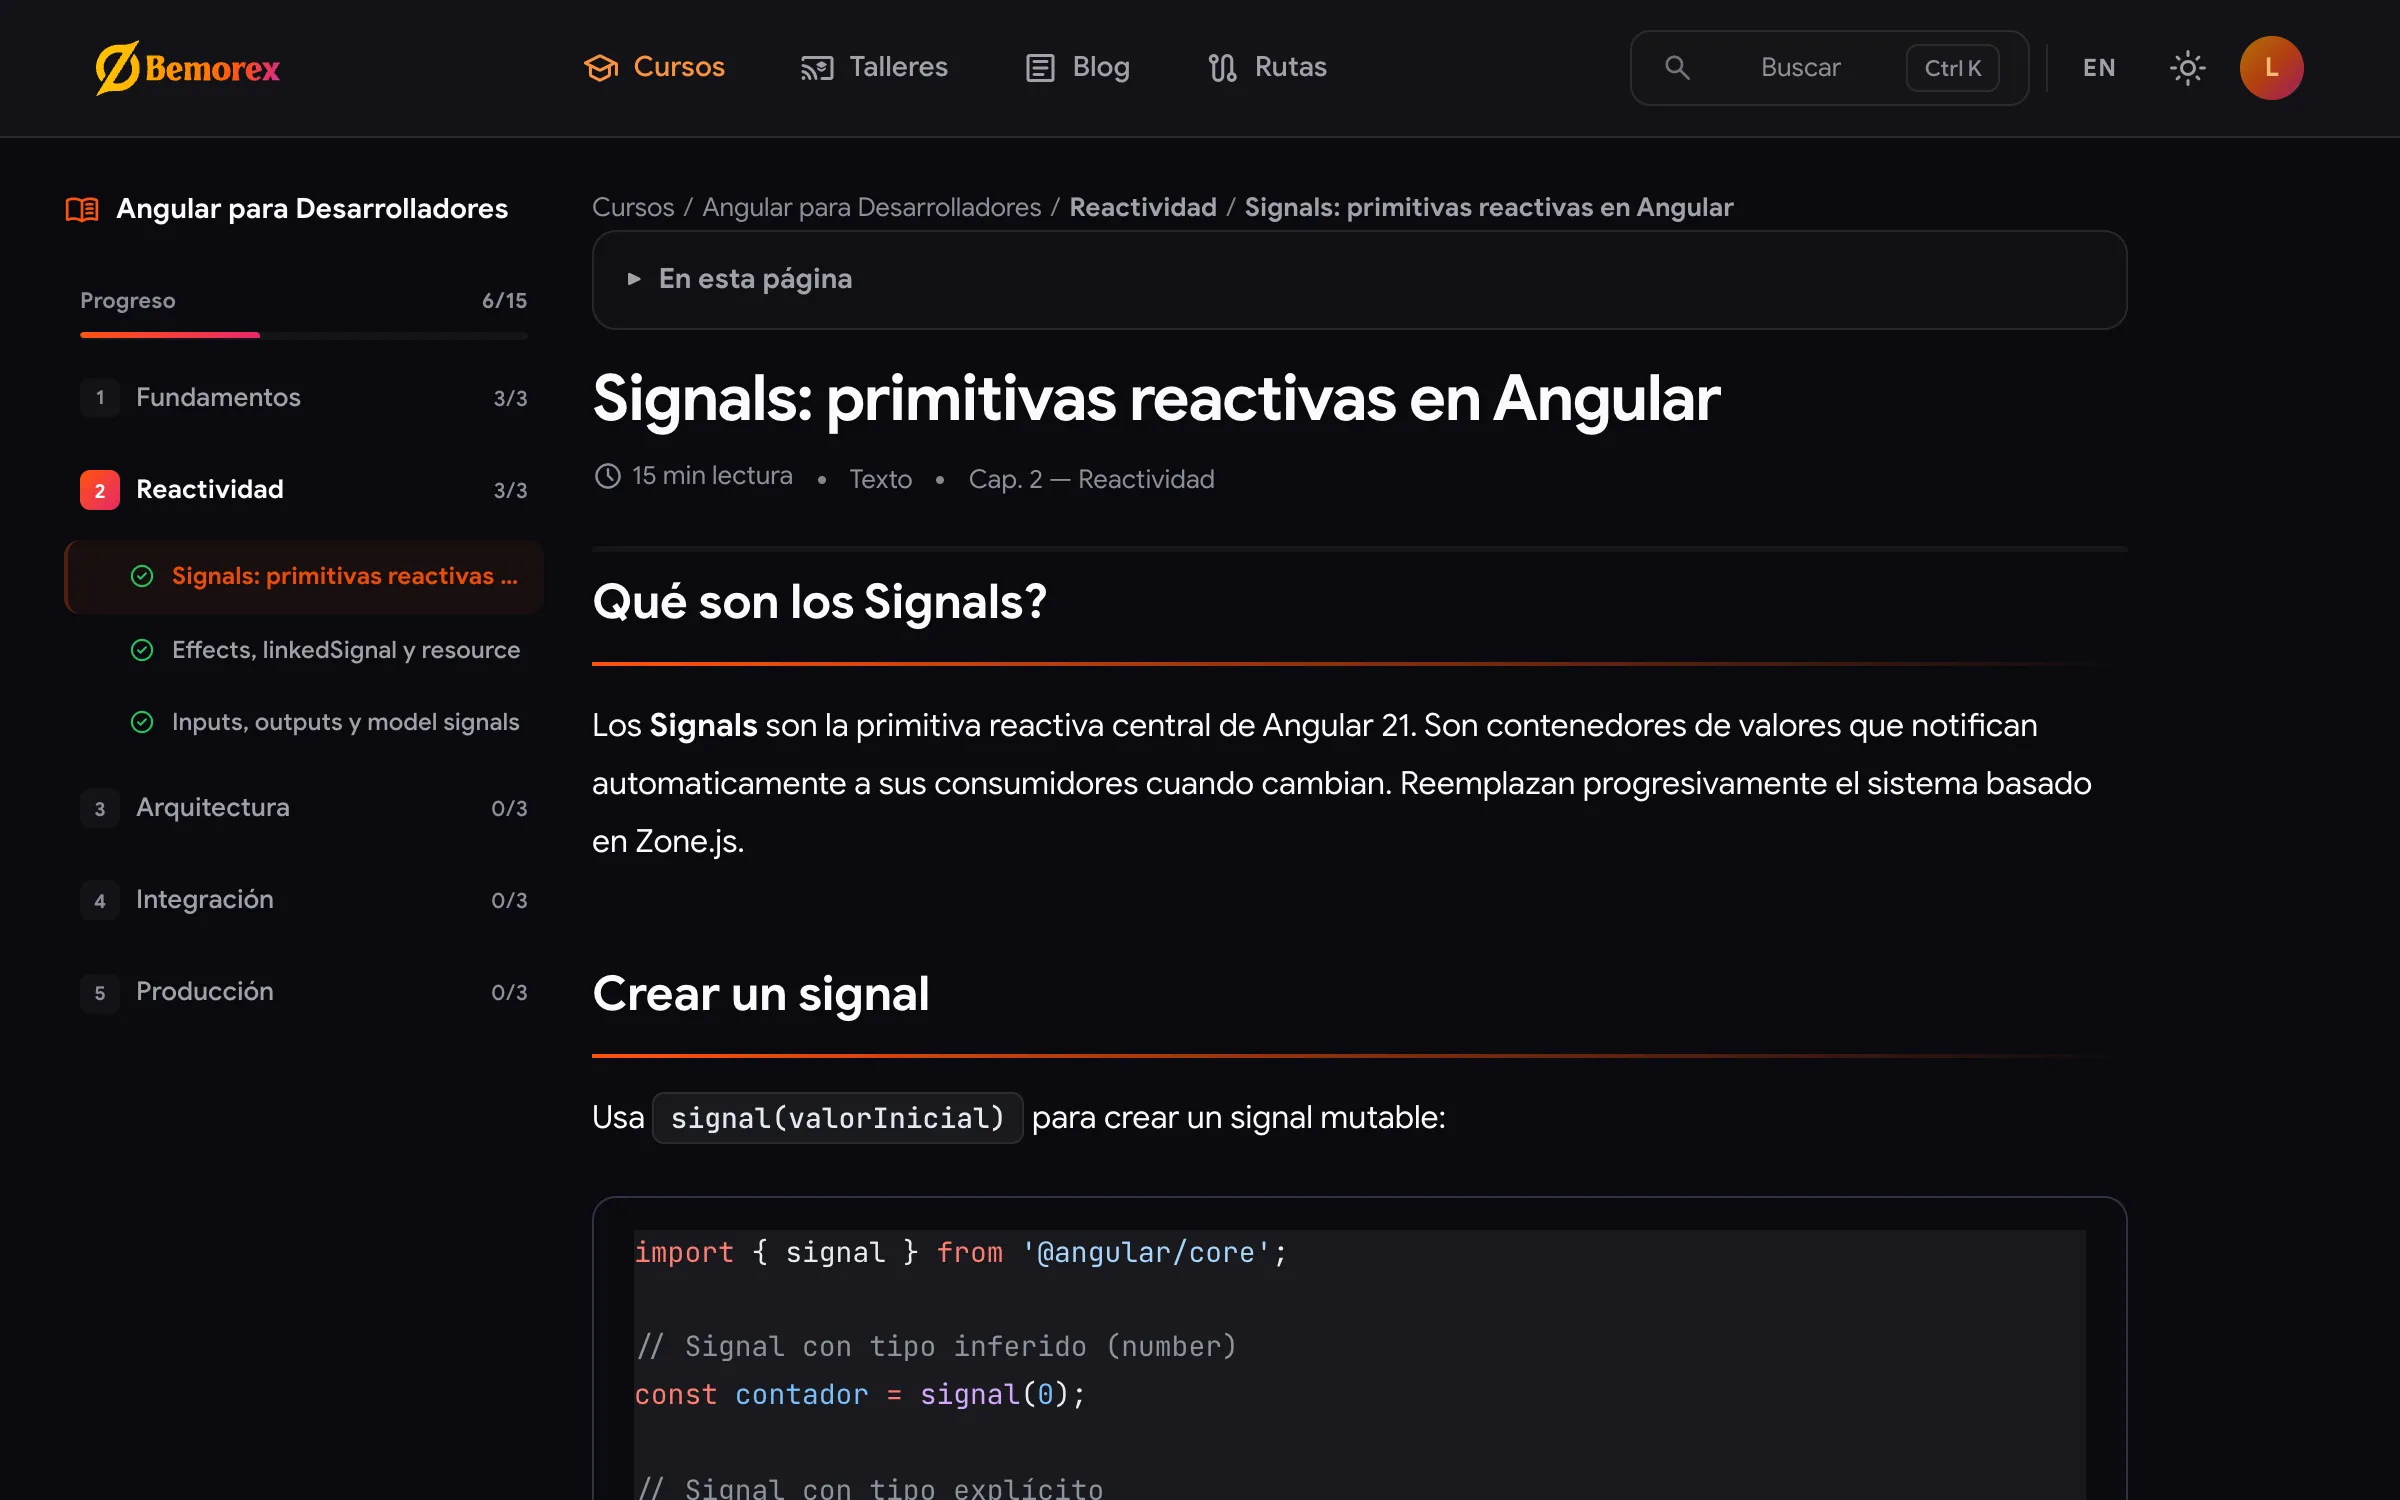The image size is (2400, 1500).
Task: Go to Reactividad breadcrumb link
Action: 1143,207
